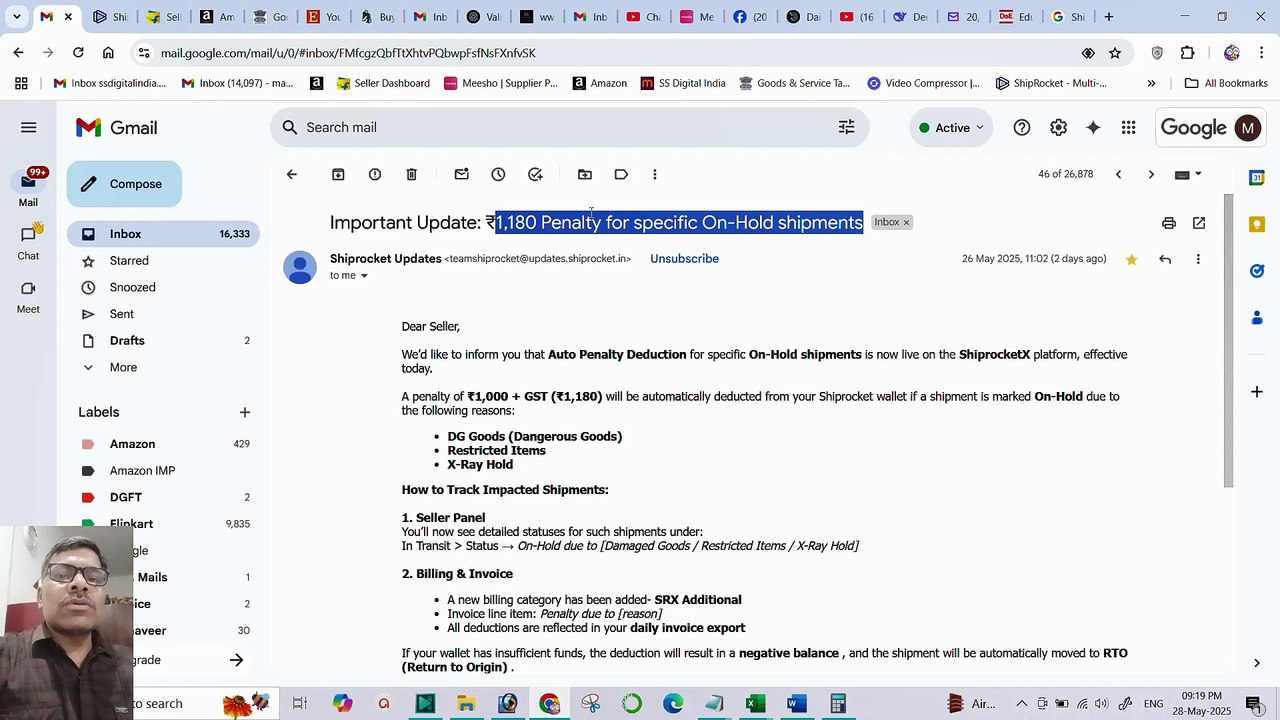Screen dimensions: 1280x720
Task: Open the Labels tag icon
Action: 621,174
